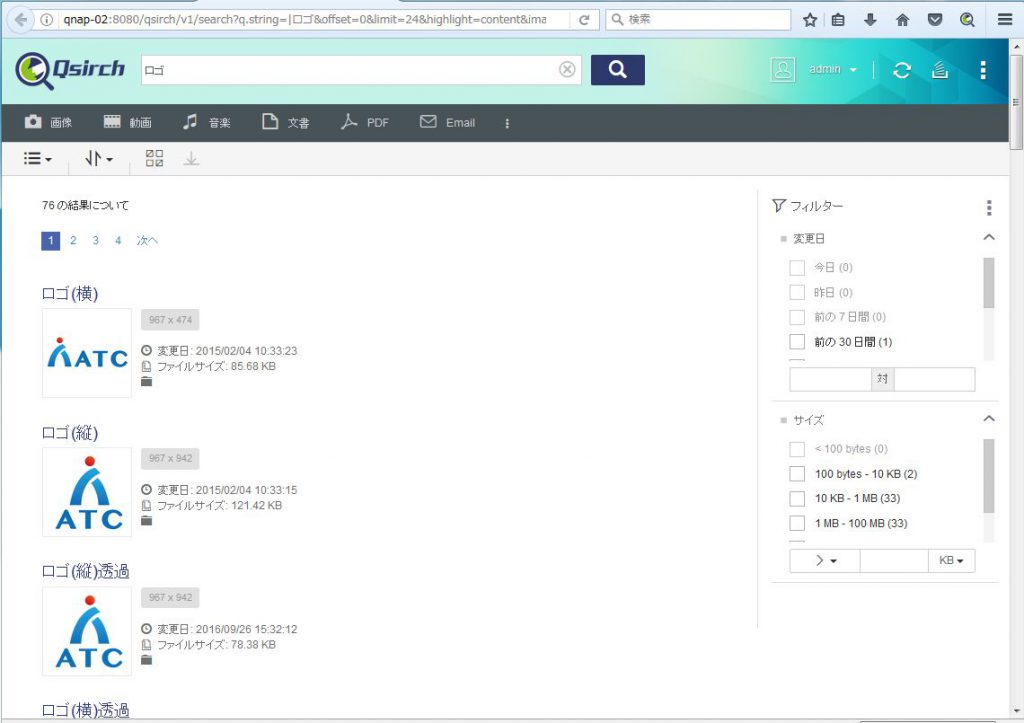Check 100 bytes - 10 KB (2) filter
The image size is (1024, 723).
point(797,474)
